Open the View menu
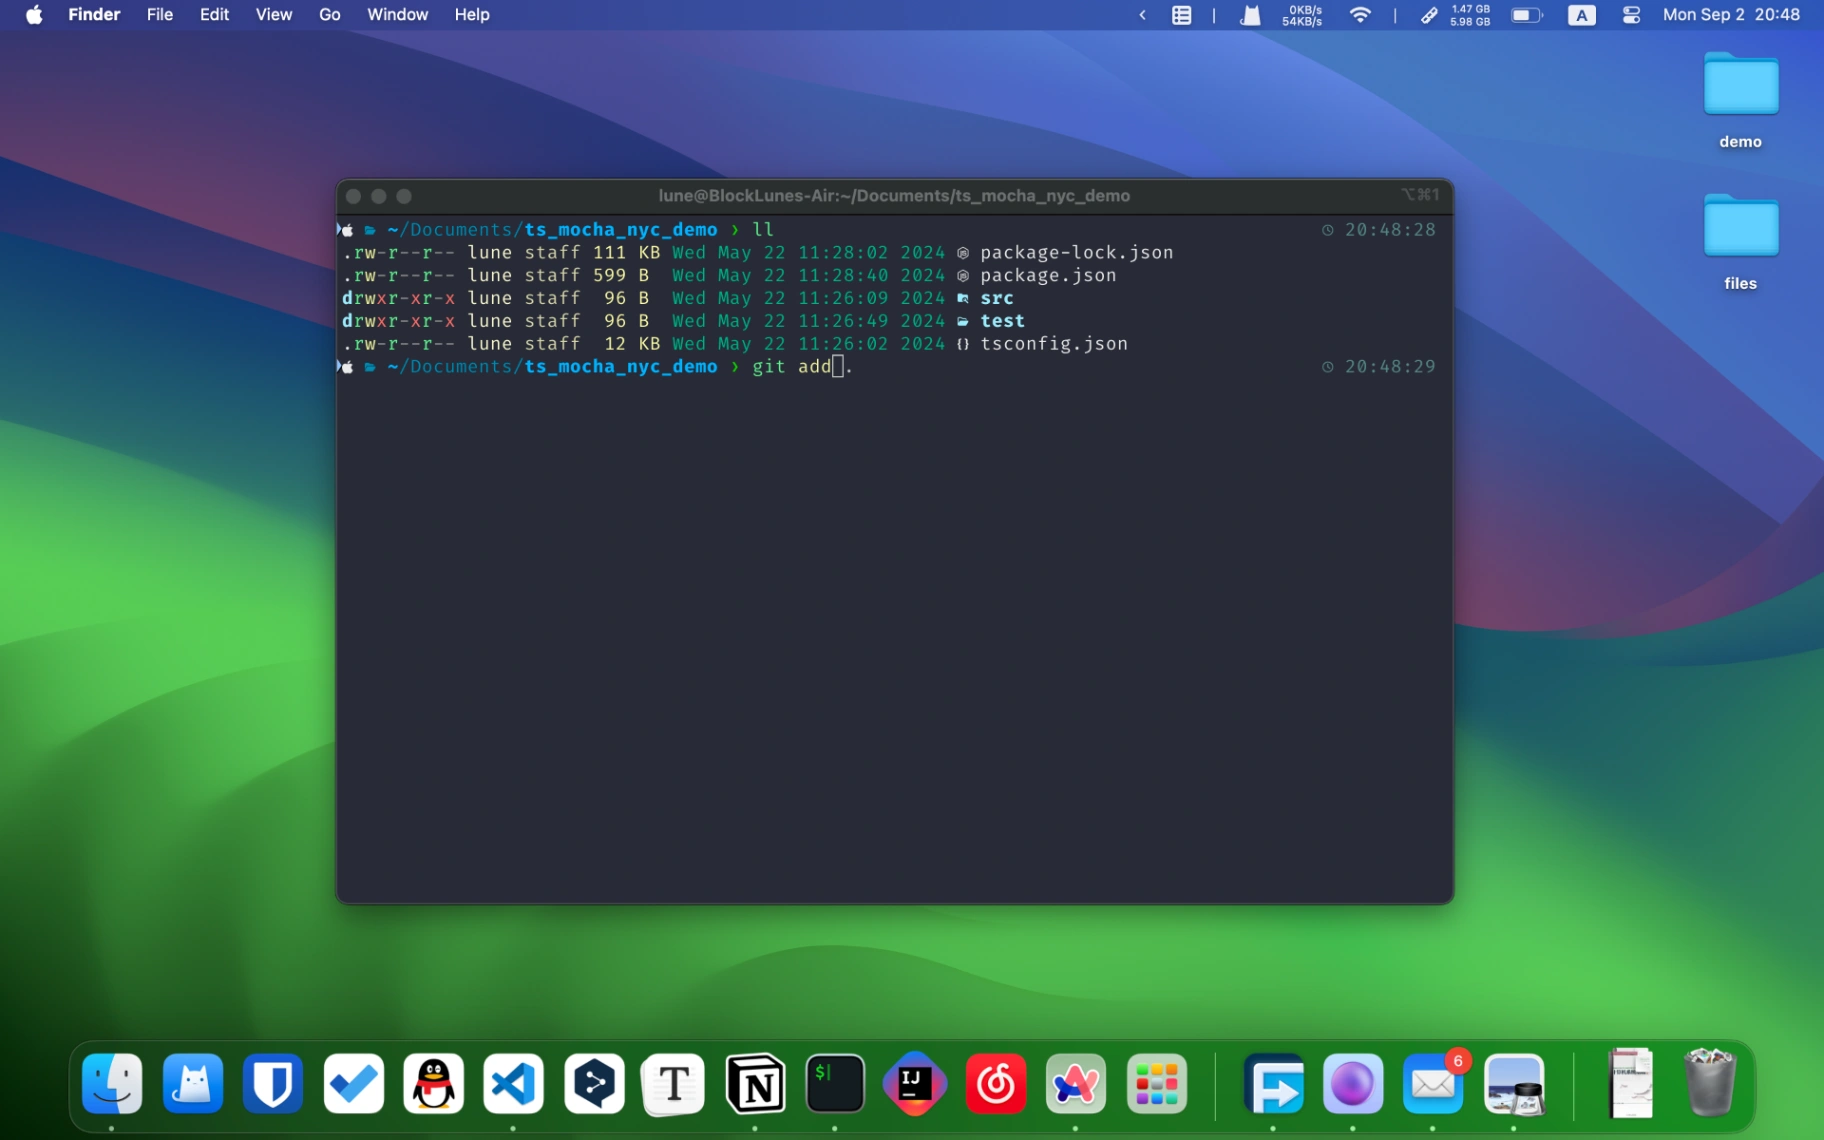This screenshot has height=1140, width=1824. pos(273,15)
